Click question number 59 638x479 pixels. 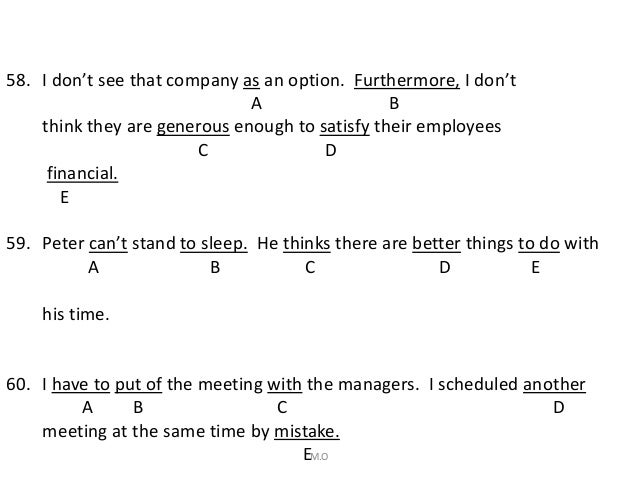click(18, 244)
